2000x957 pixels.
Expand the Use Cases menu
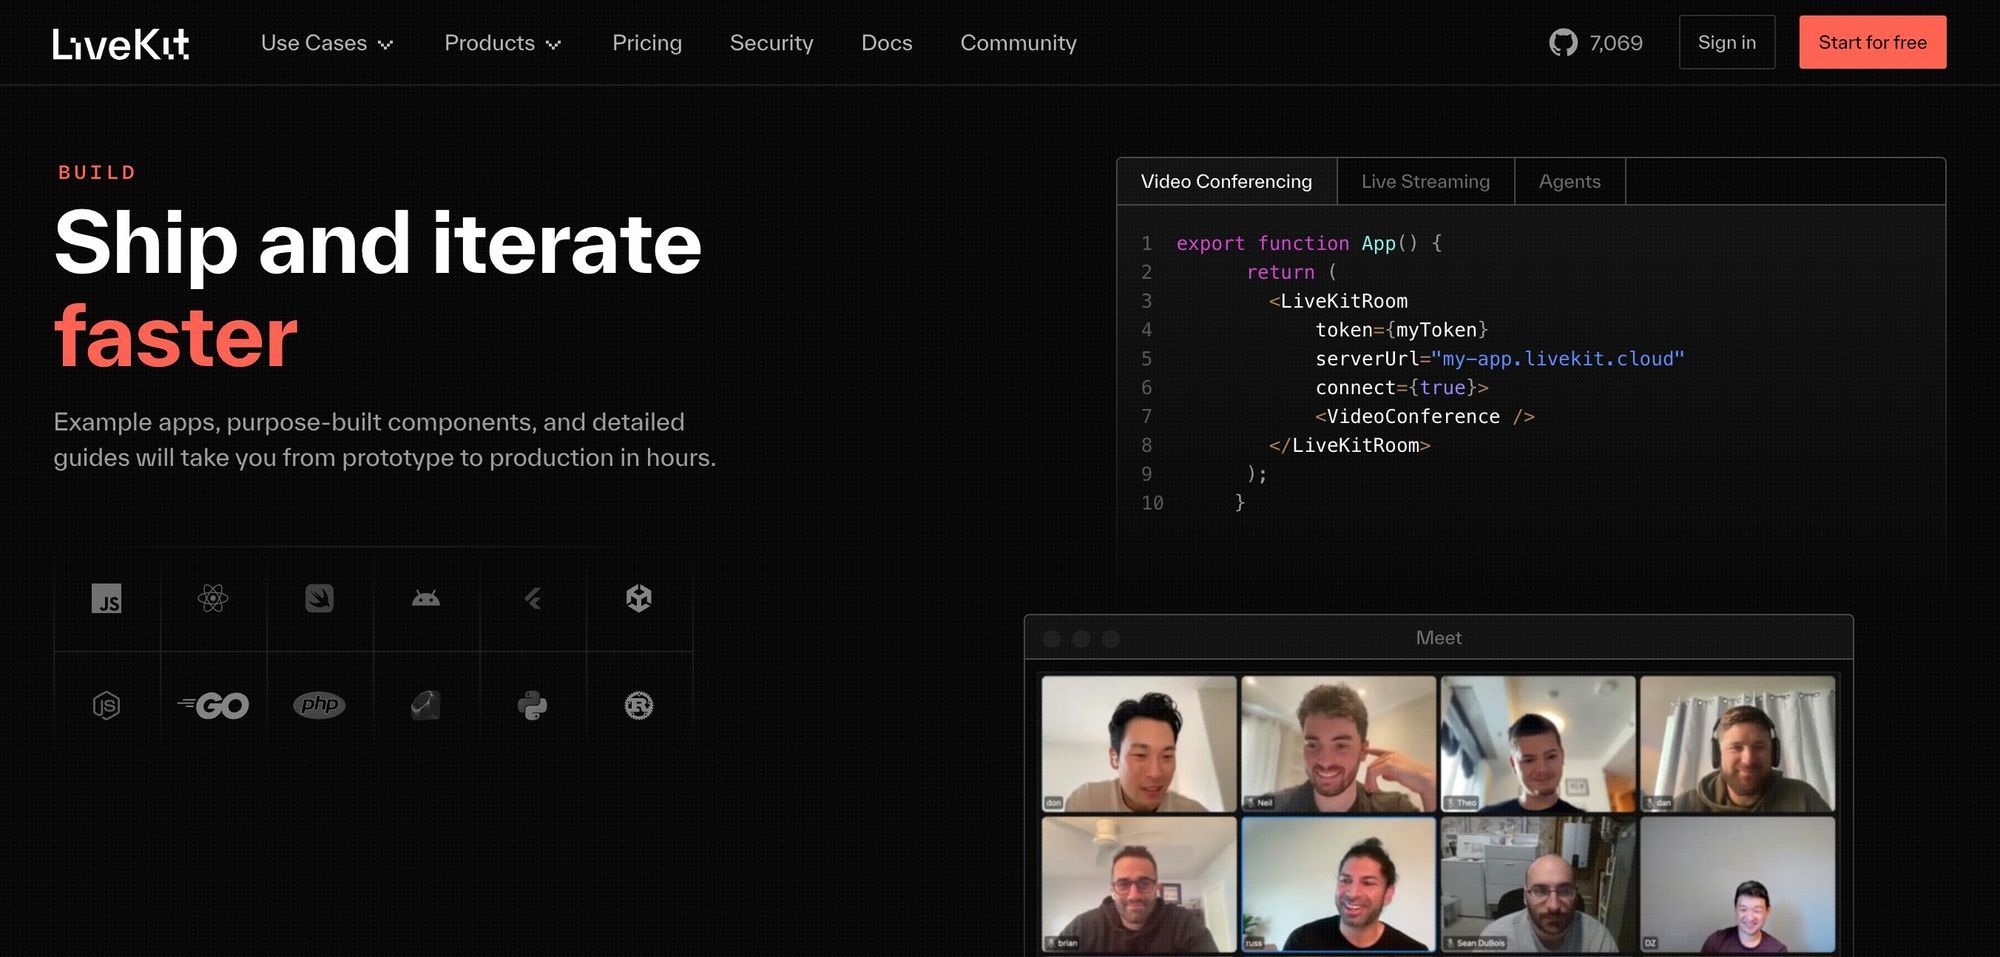tap(327, 43)
